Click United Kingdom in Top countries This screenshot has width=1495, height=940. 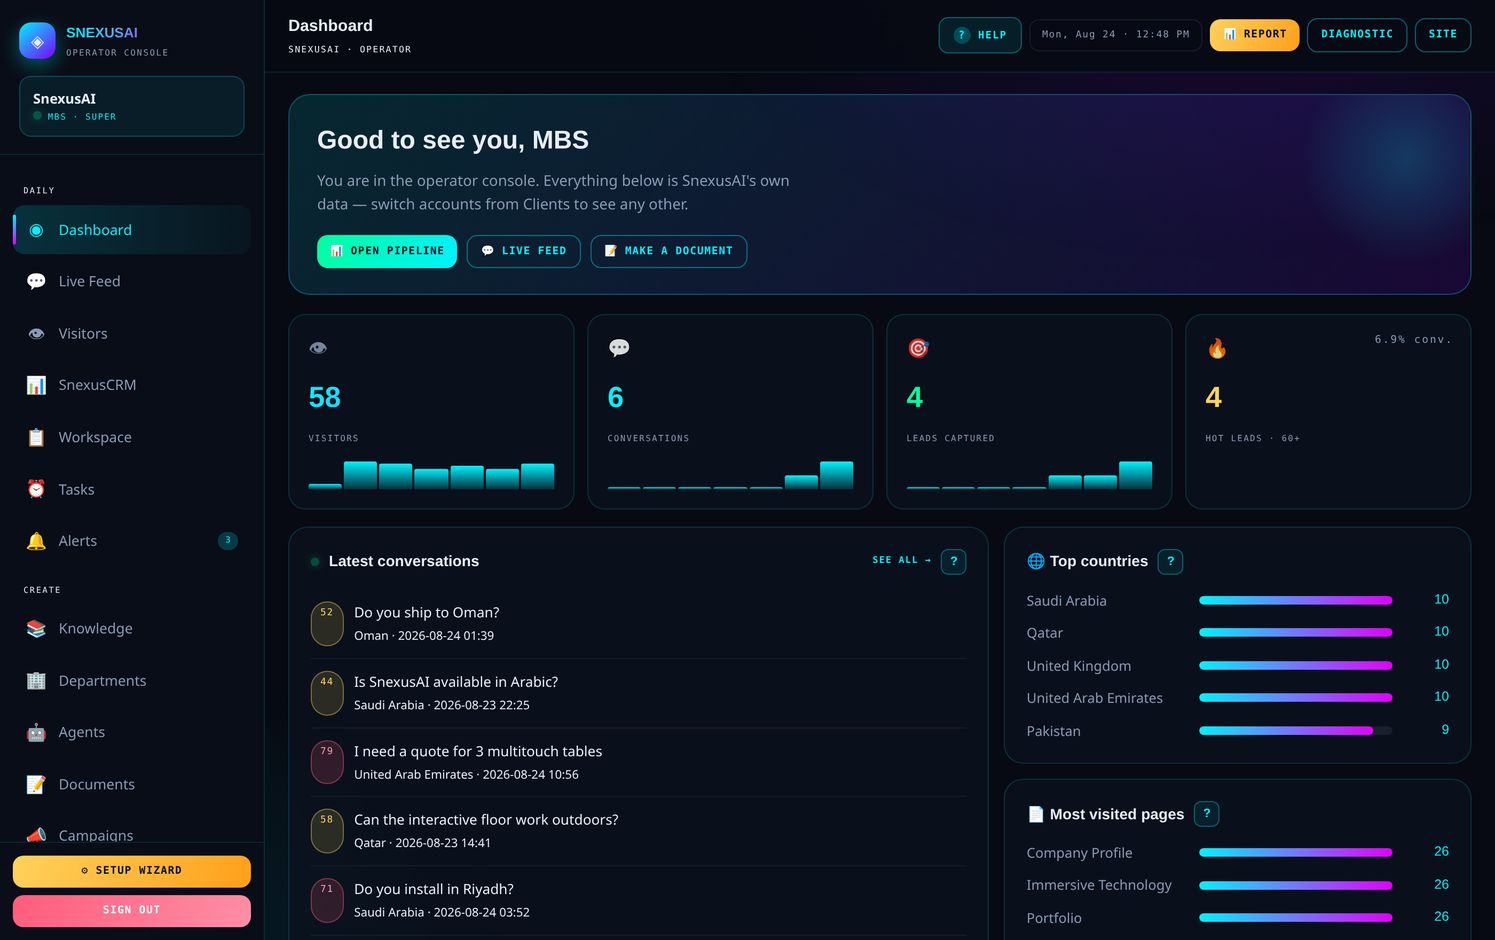pyautogui.click(x=1078, y=666)
